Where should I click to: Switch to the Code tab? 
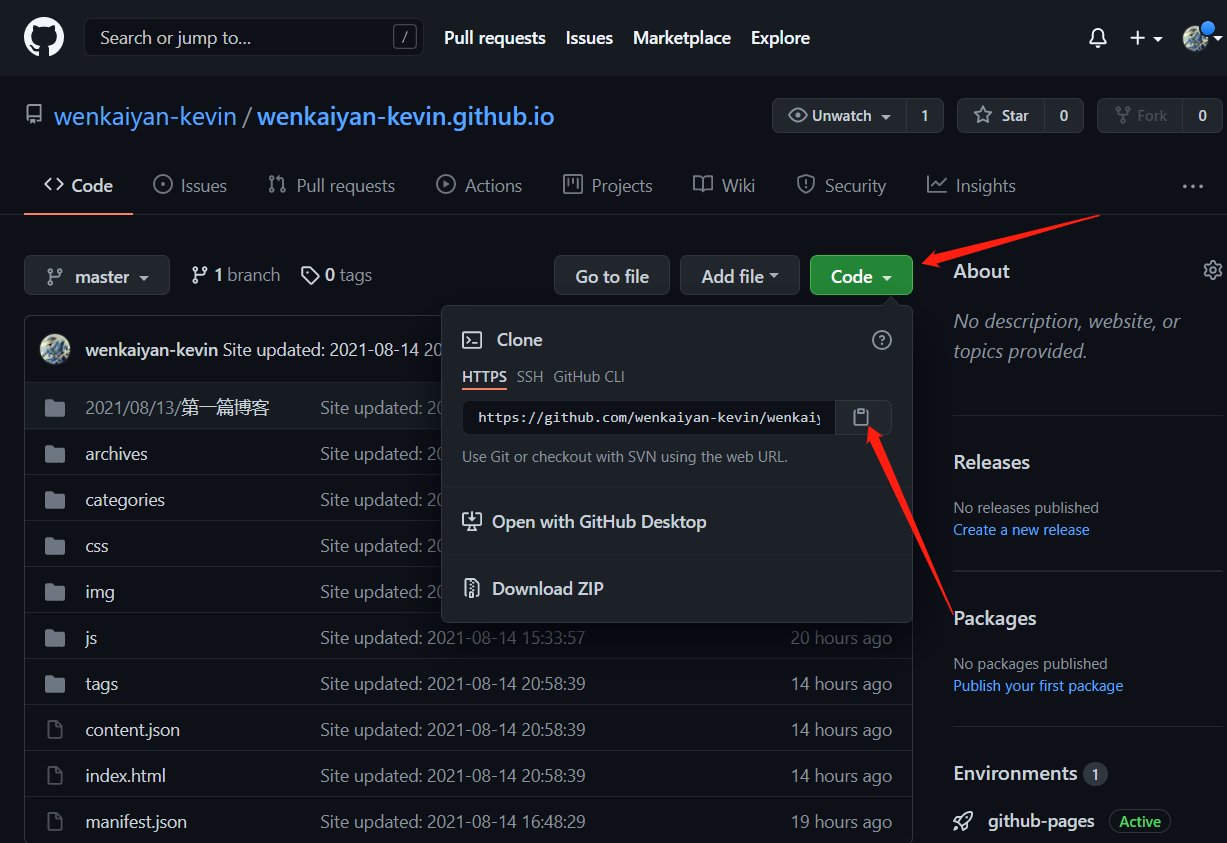pyautogui.click(x=78, y=186)
